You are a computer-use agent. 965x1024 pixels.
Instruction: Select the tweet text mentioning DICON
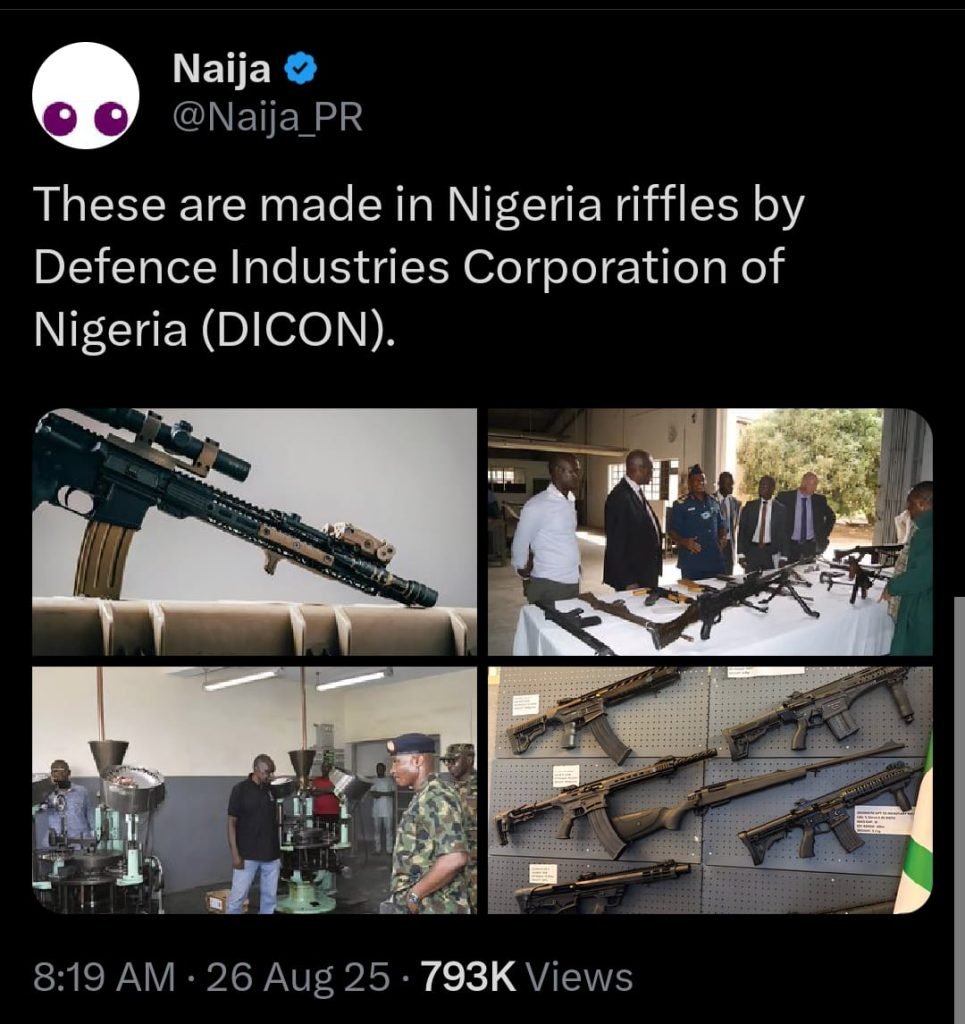400,260
